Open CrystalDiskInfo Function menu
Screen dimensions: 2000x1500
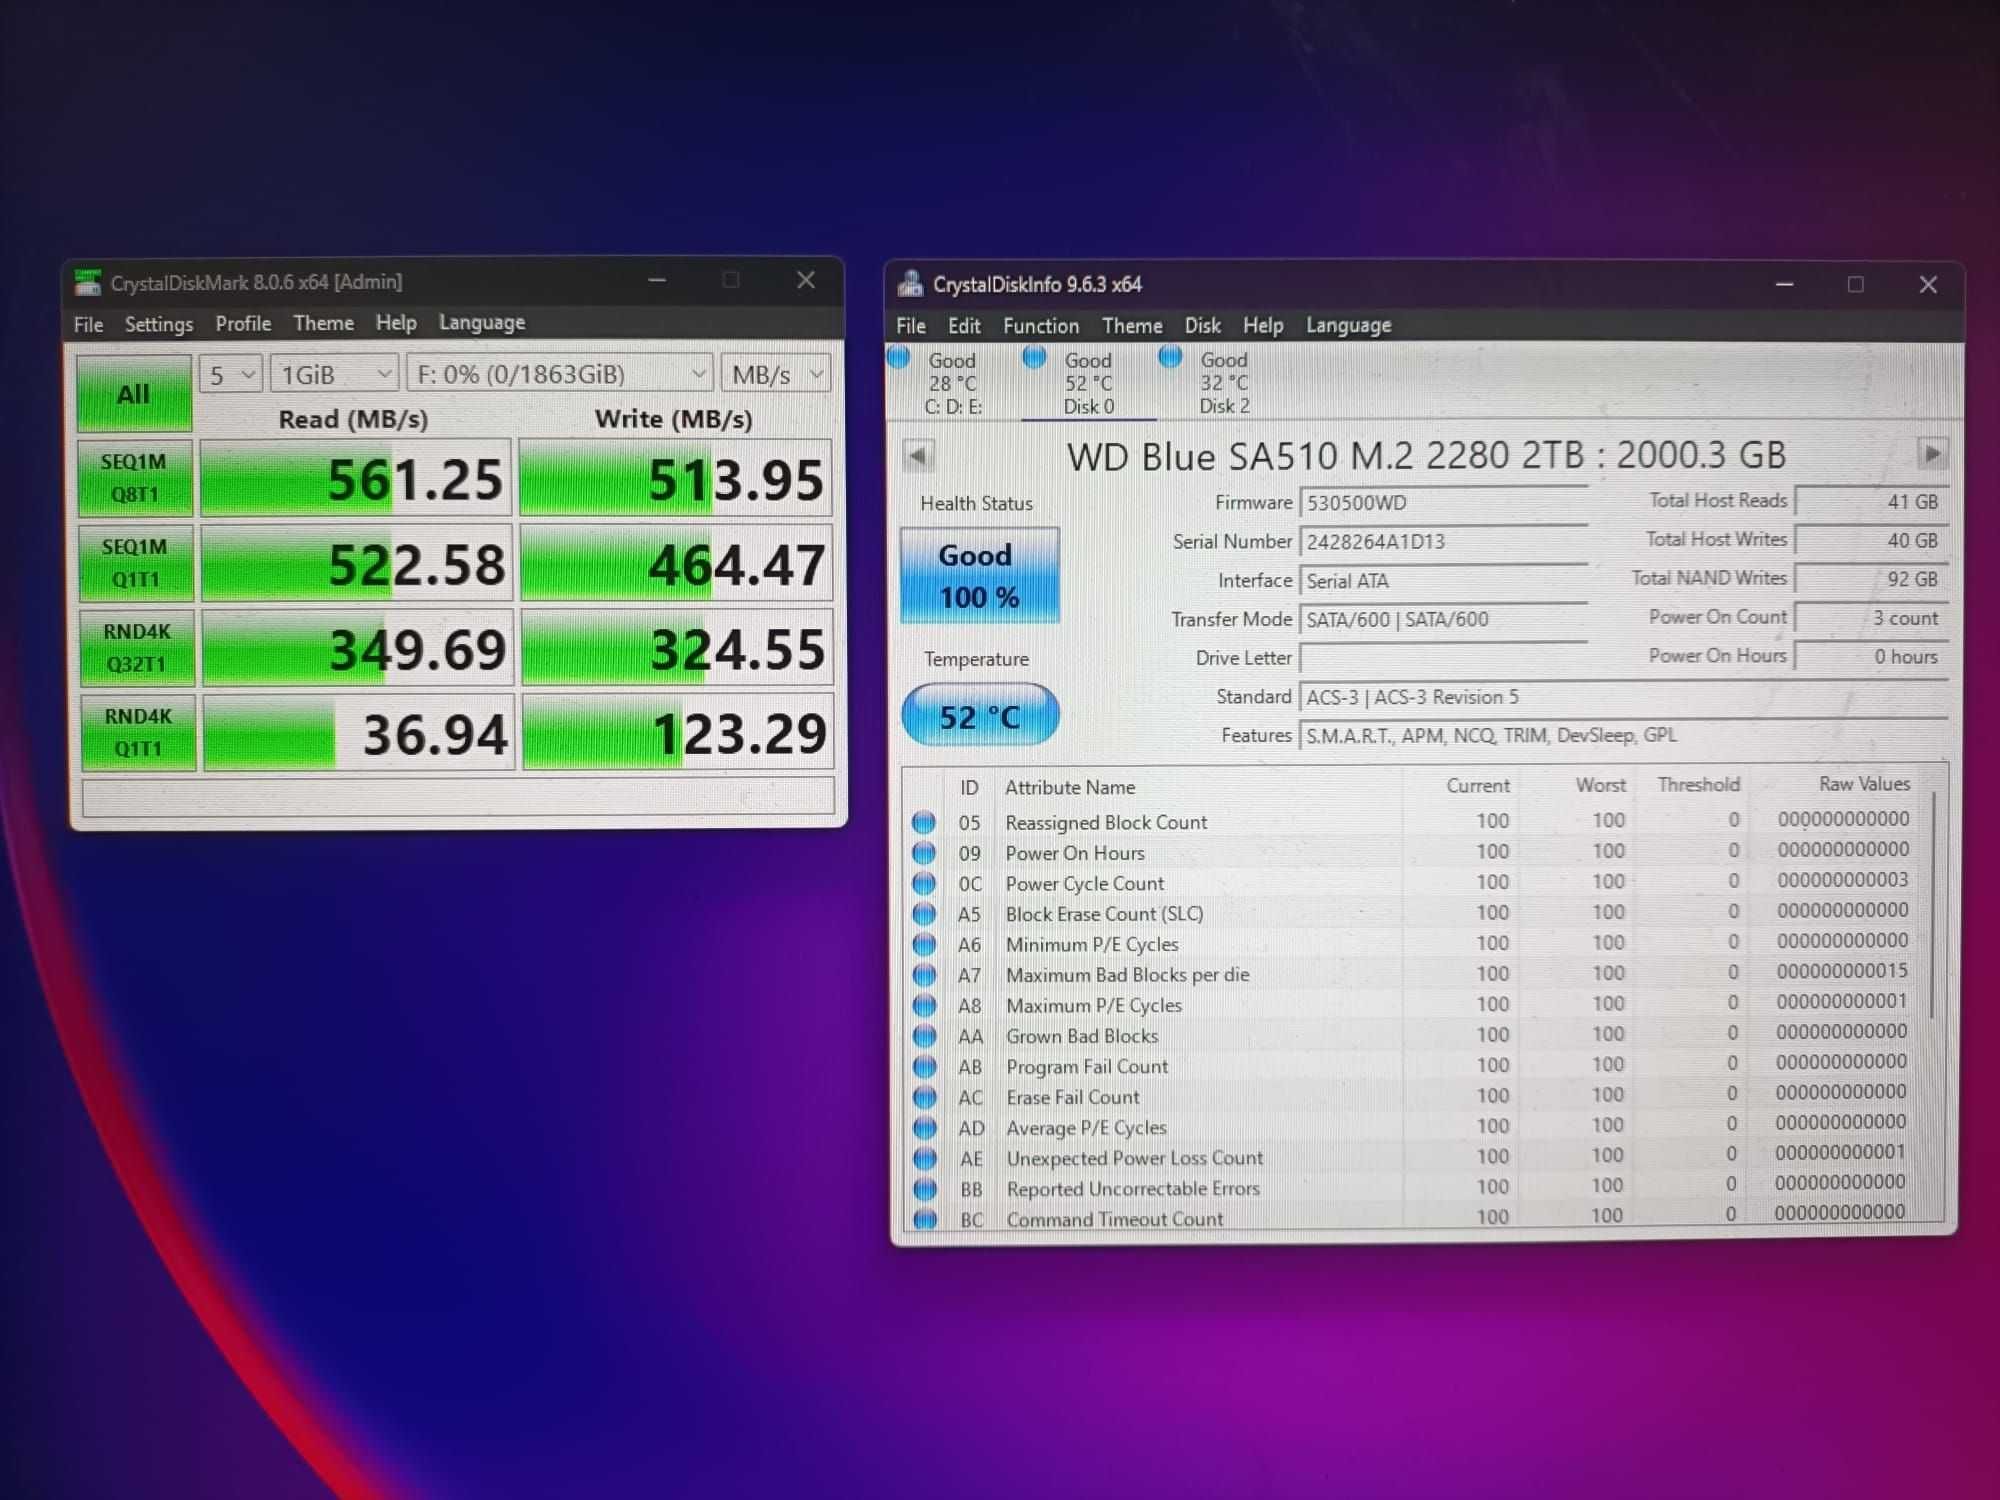click(1041, 326)
